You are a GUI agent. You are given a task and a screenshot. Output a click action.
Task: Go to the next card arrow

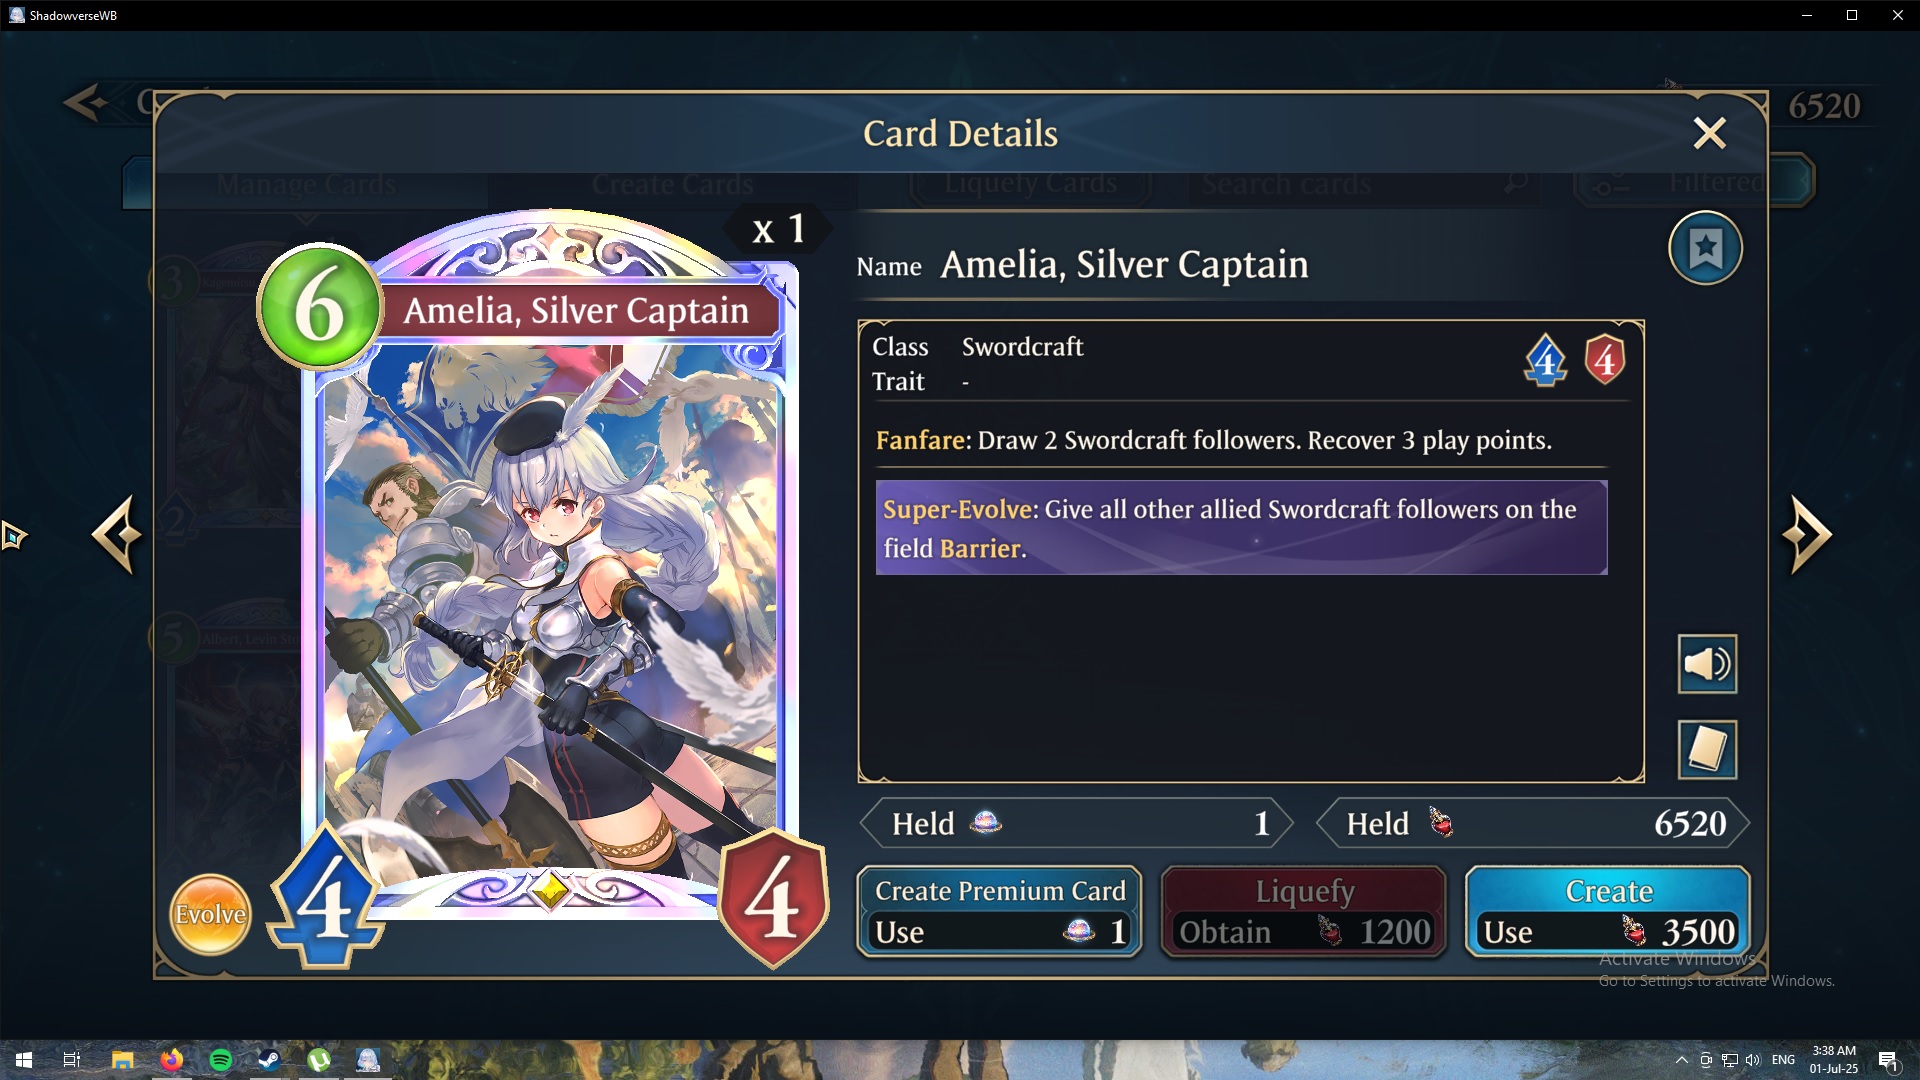(1807, 535)
